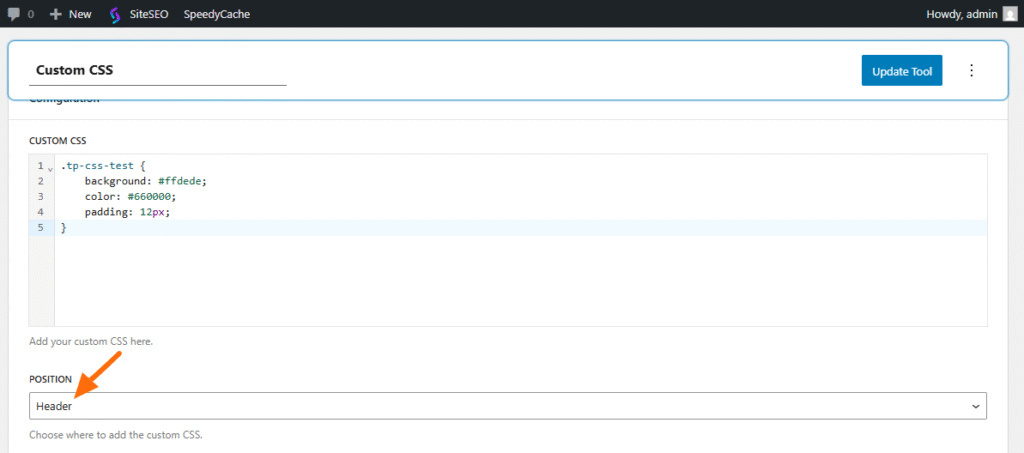This screenshot has width=1024, height=453.
Task: Focus the Custom CSS title field
Action: [160, 71]
